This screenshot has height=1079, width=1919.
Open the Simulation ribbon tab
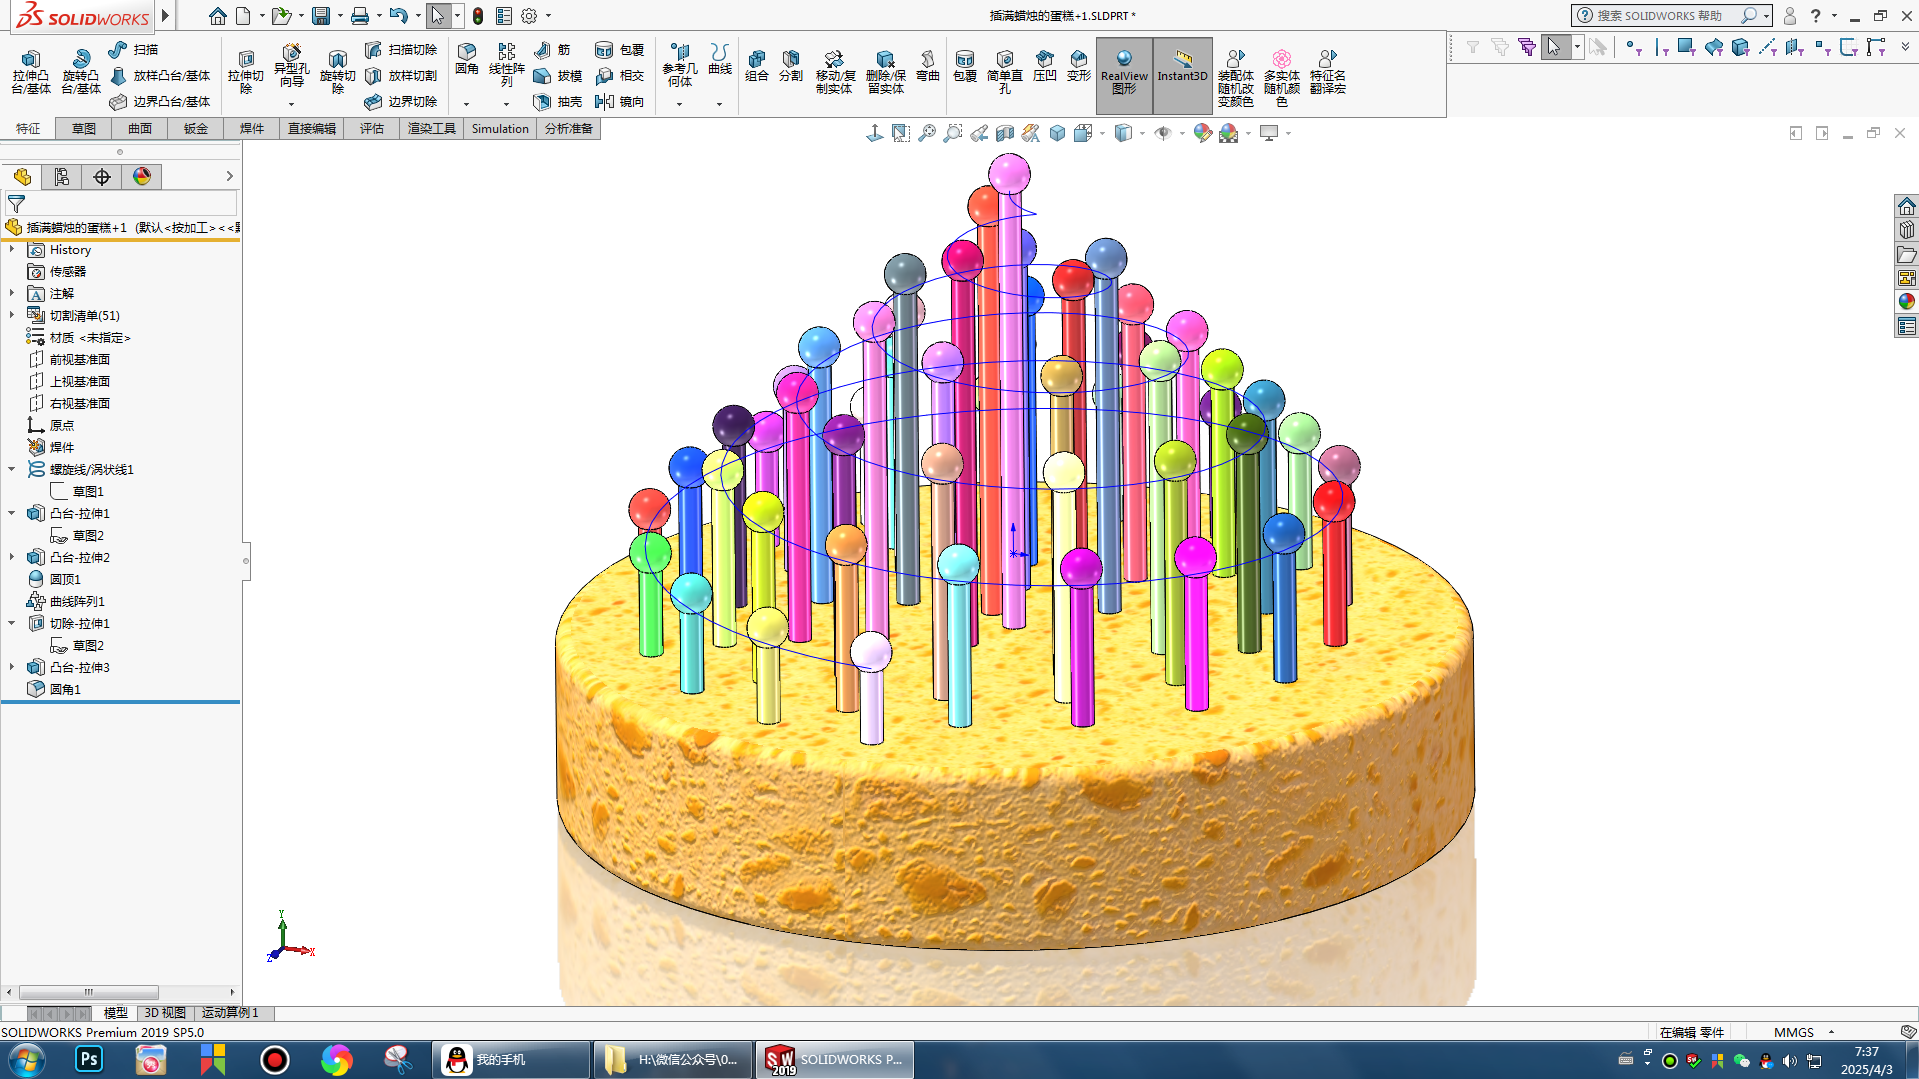coord(499,129)
